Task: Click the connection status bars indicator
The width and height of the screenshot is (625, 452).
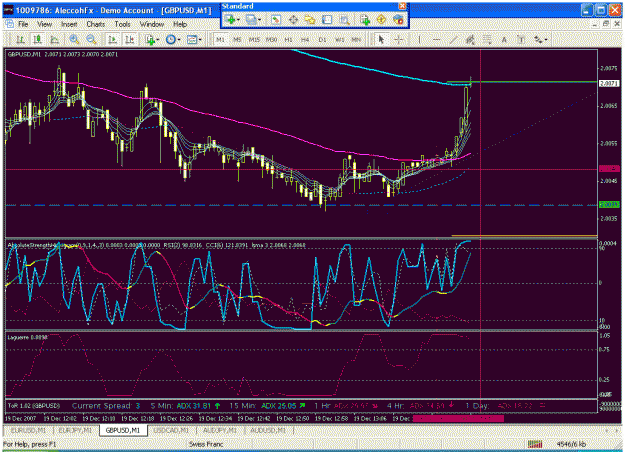Action: 535,444
